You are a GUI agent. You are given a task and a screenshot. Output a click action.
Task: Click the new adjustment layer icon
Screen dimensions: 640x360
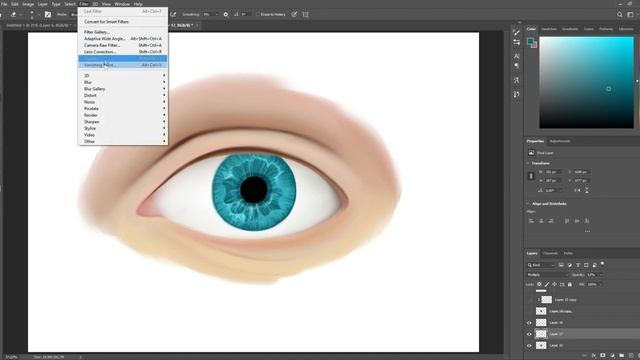[612, 356]
